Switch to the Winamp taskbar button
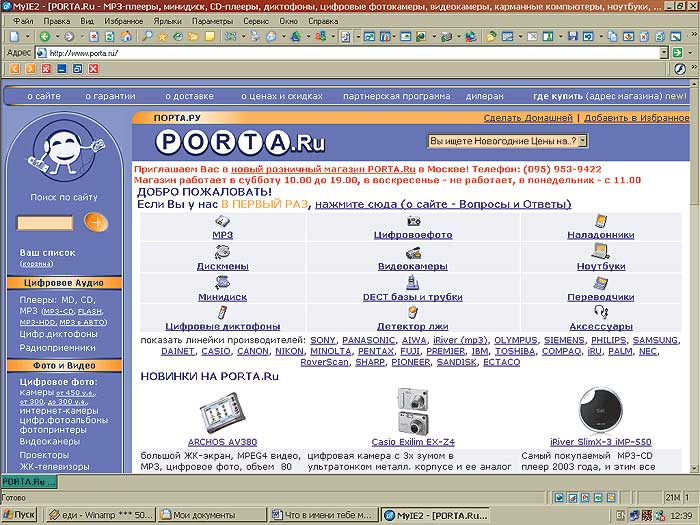The height and width of the screenshot is (525, 700). [x=101, y=515]
